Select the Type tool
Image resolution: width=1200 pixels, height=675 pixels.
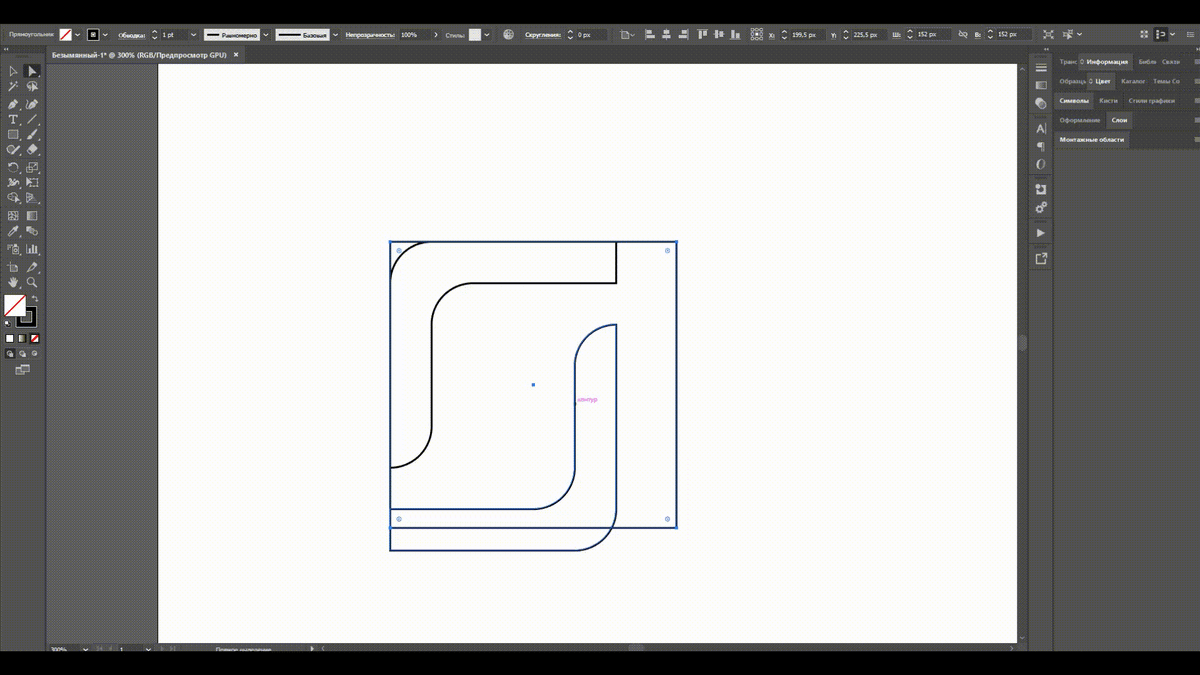(x=13, y=119)
